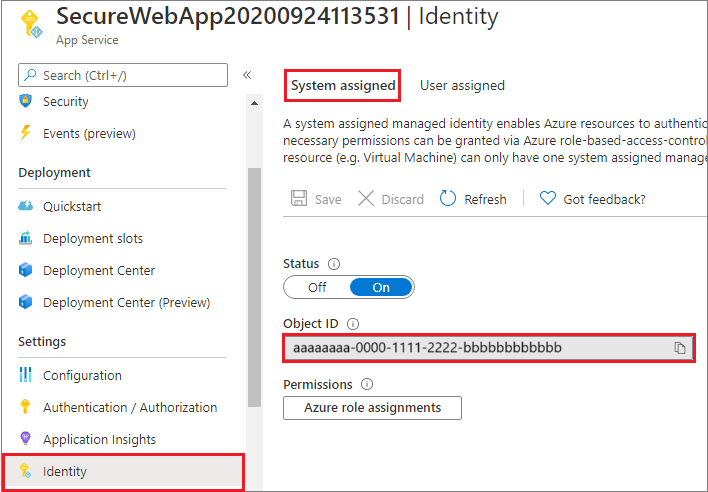The image size is (708, 492).
Task: Click the App Service subtitle text
Action: (x=87, y=40)
